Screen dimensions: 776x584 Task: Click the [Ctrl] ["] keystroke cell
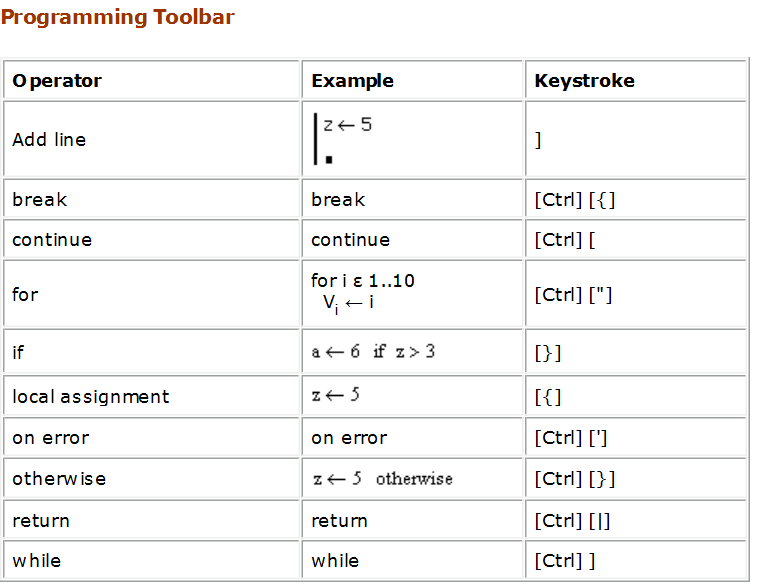click(x=636, y=294)
